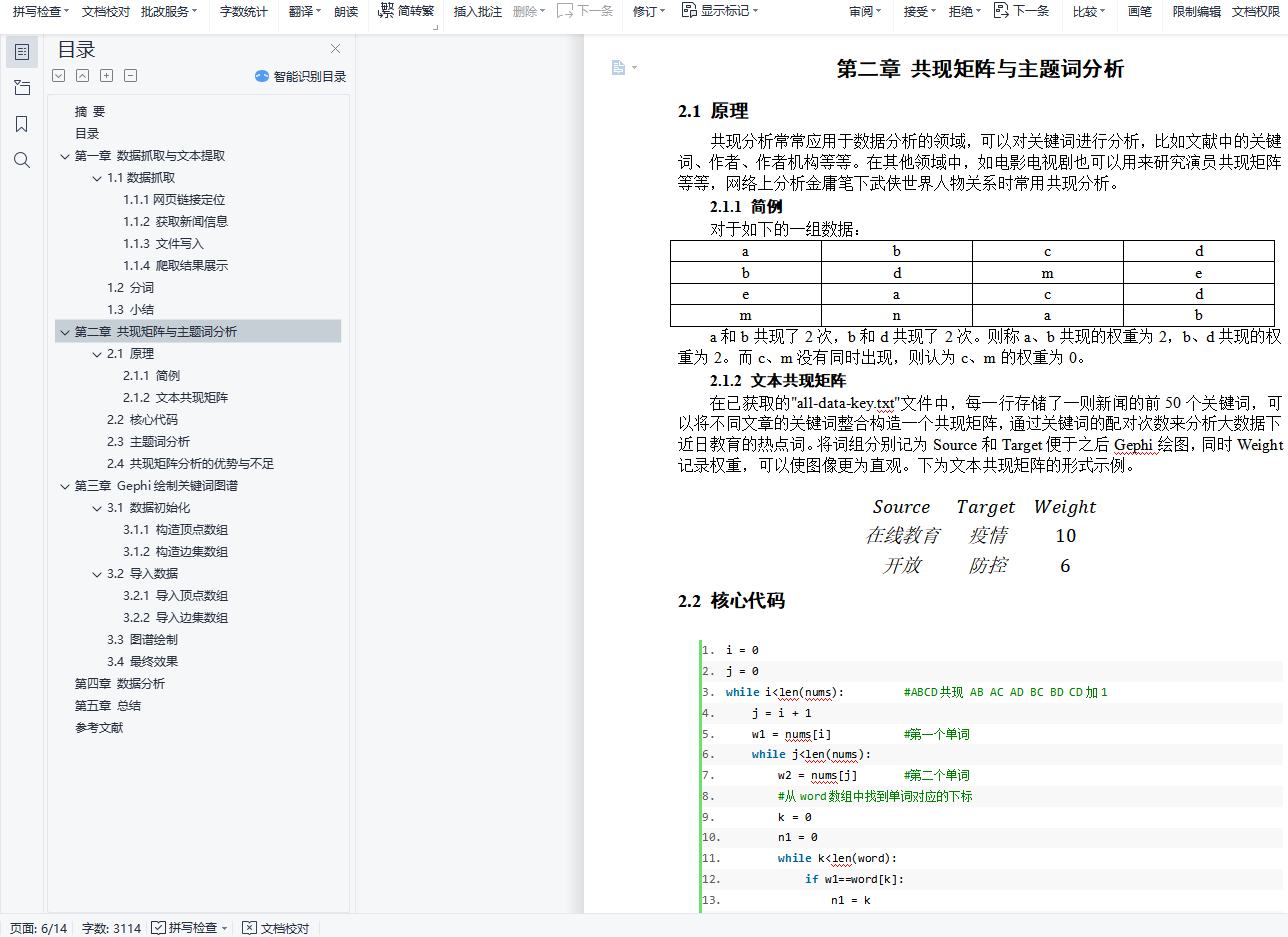Collapse the 2.1 原理 outline node
The width and height of the screenshot is (1288, 937).
click(x=97, y=354)
